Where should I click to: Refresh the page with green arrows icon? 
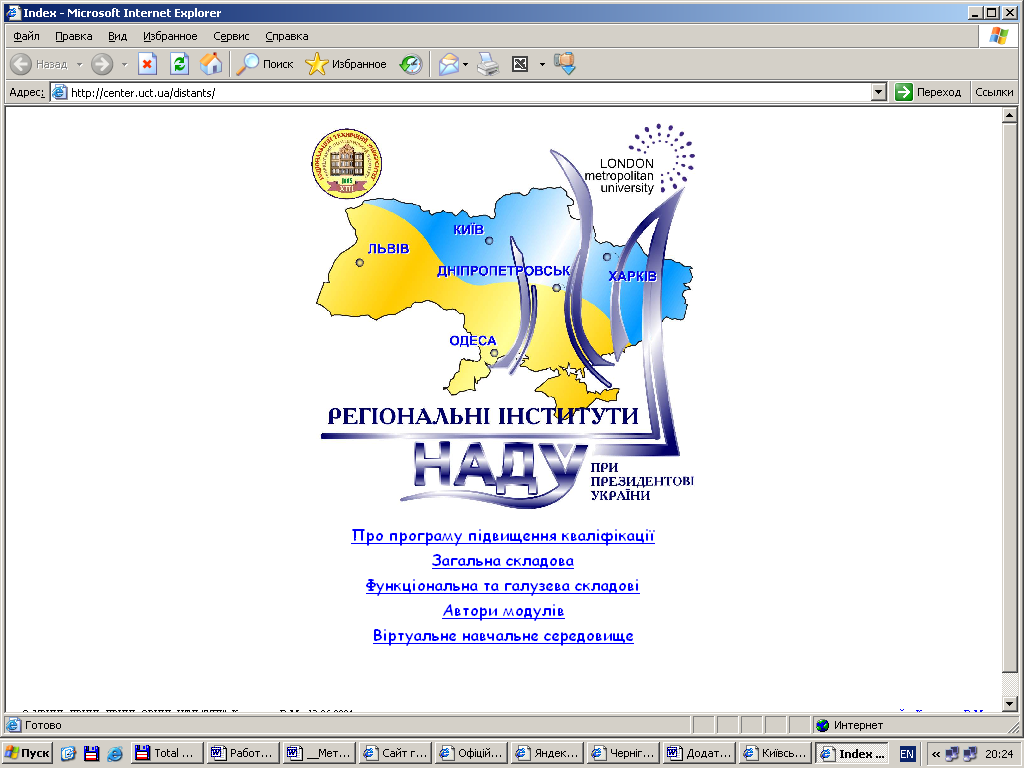click(179, 64)
